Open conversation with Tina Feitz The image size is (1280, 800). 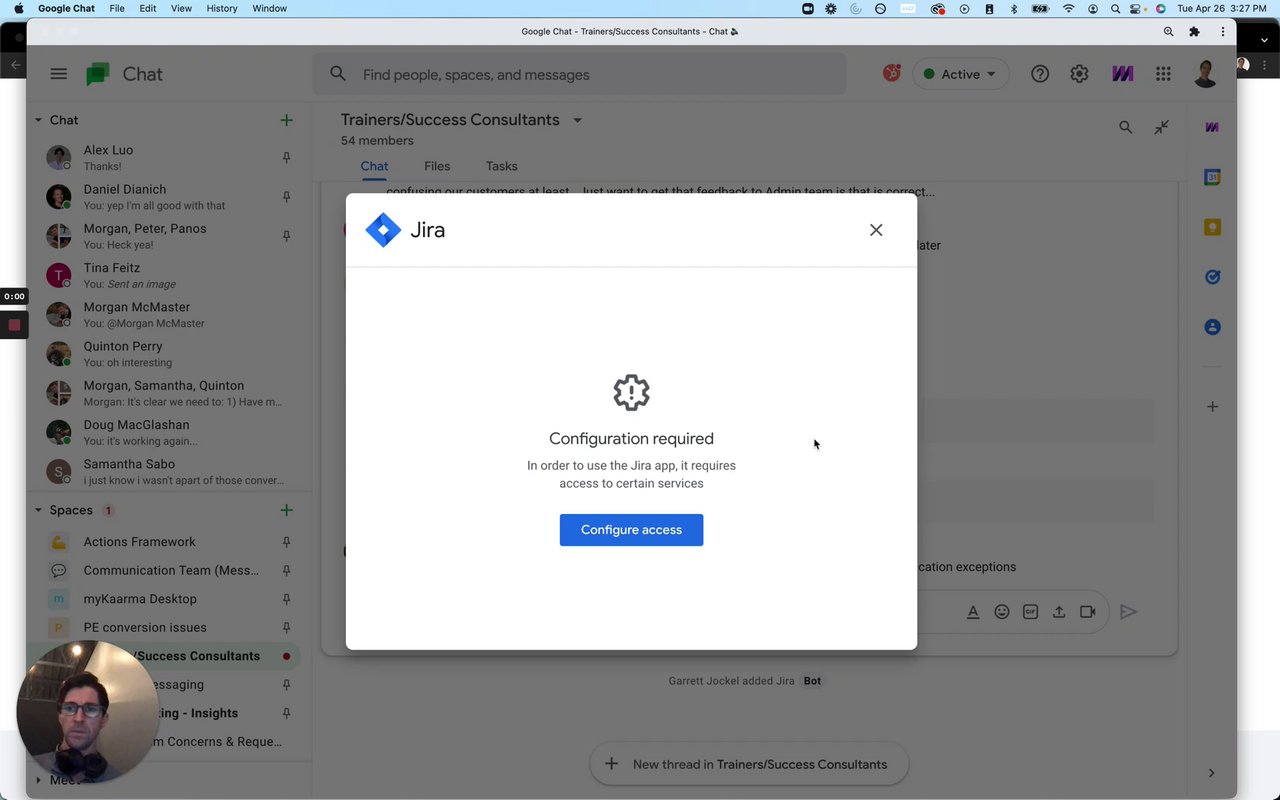pyautogui.click(x=168, y=275)
